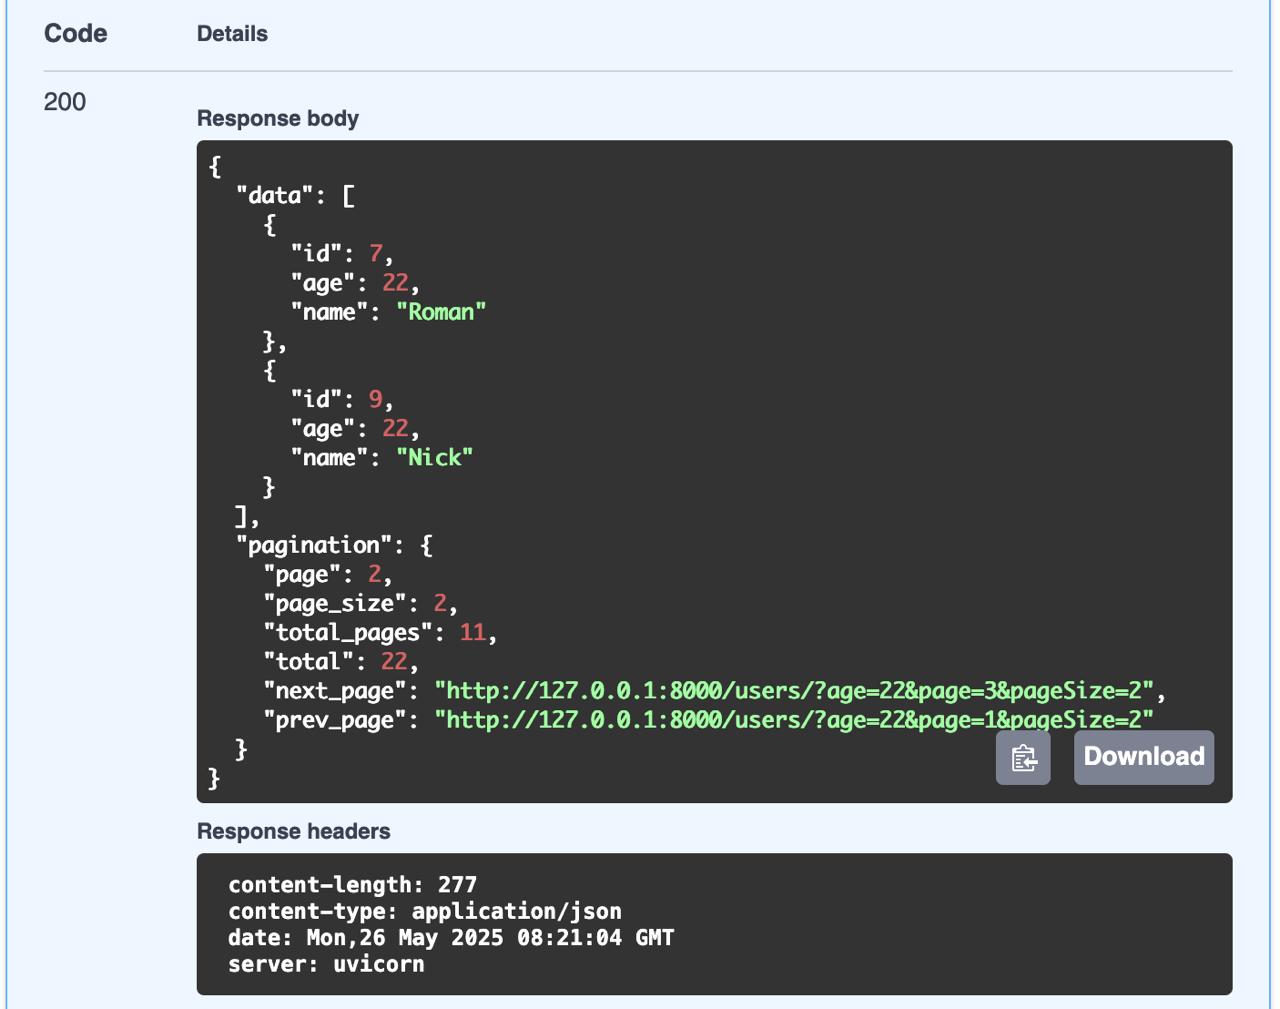1280x1009 pixels.
Task: Click the 200 status code
Action: coord(65,102)
